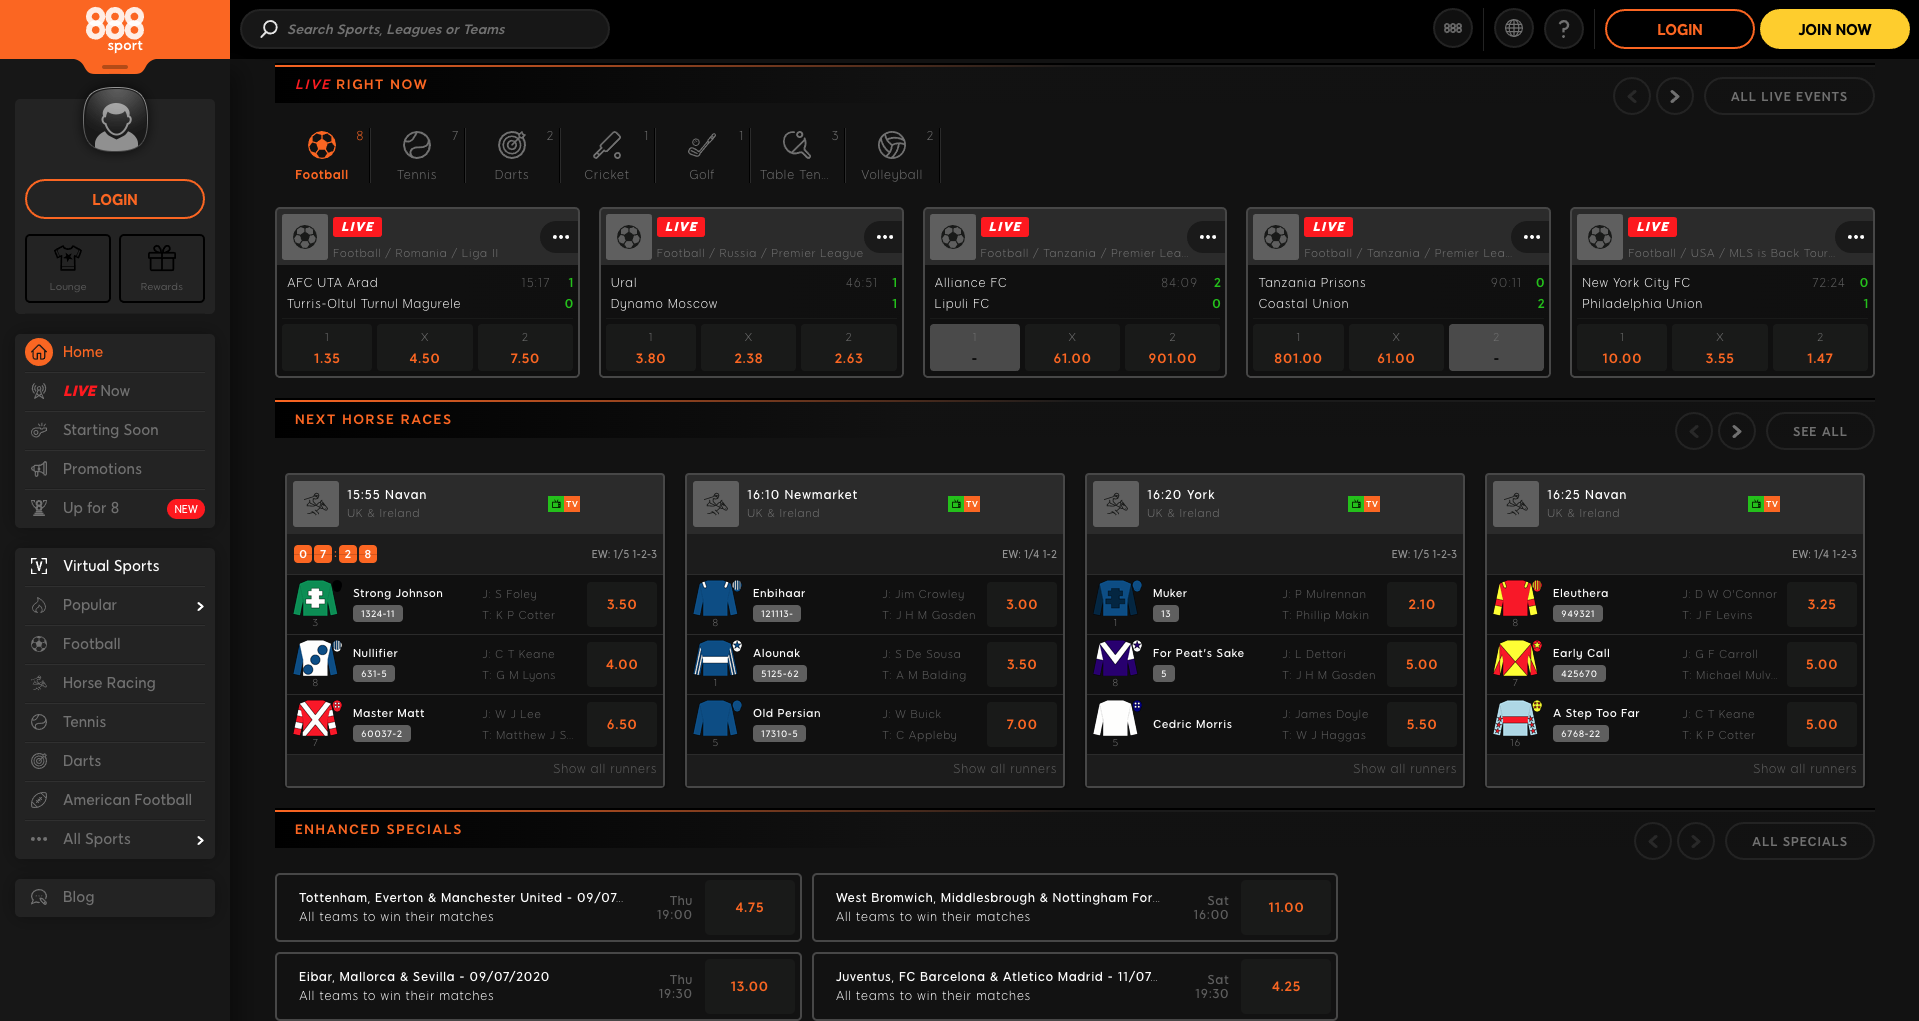Open more options on New York City FC card
The image size is (1919, 1021).
[x=1856, y=237]
